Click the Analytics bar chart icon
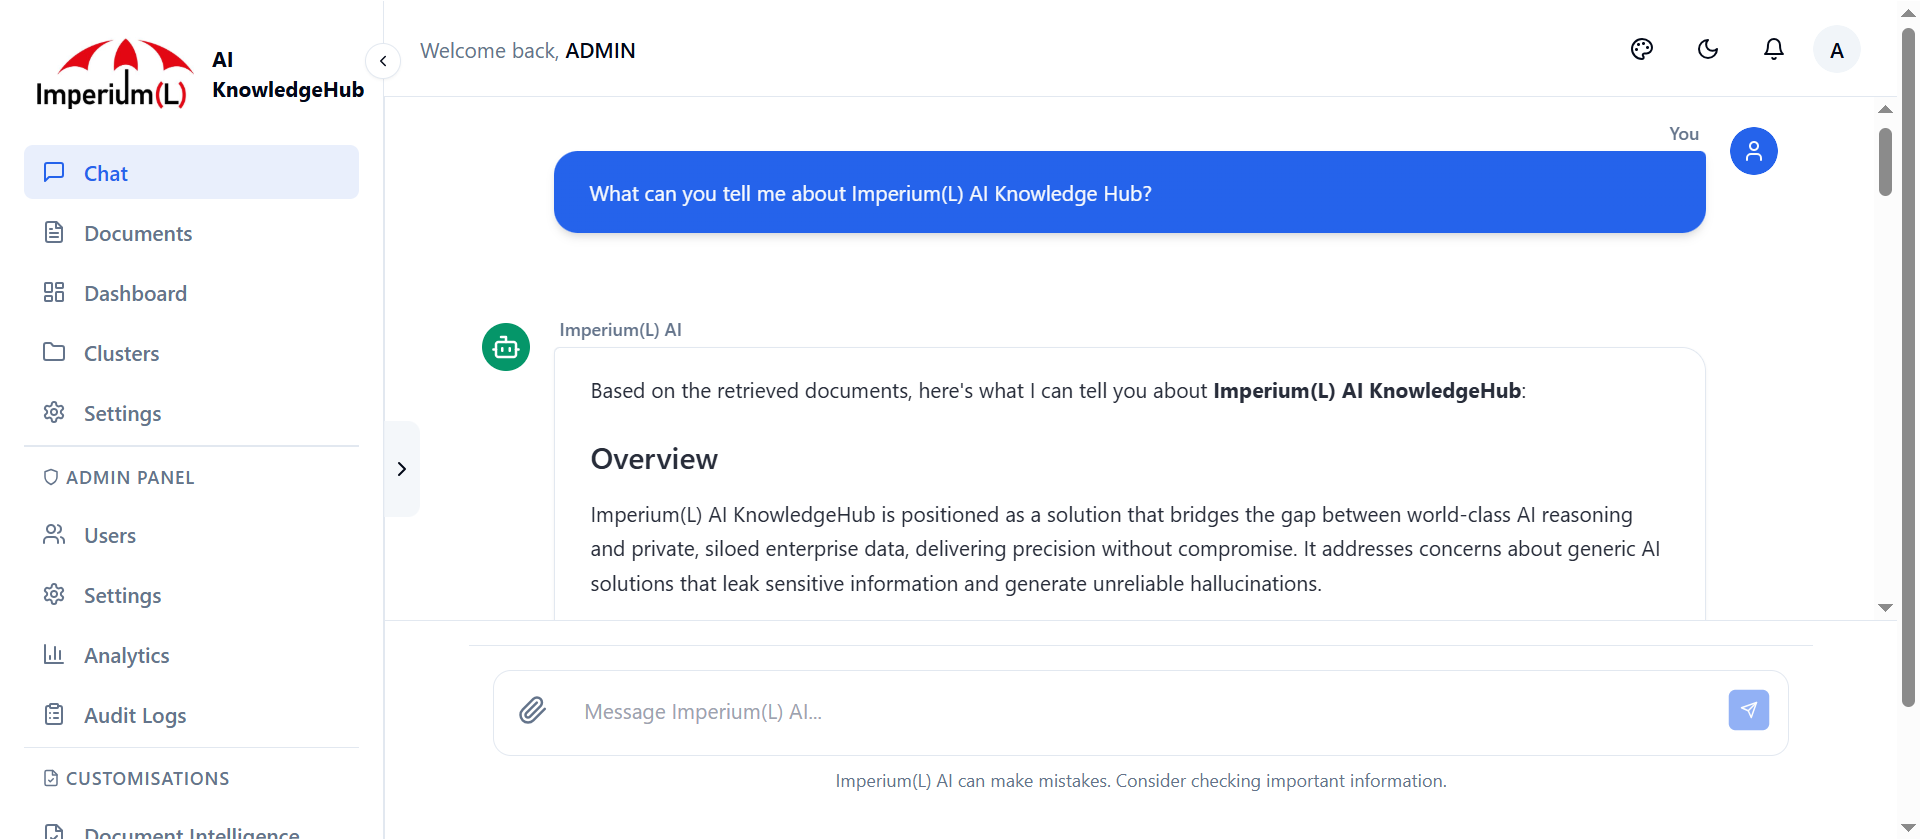Viewport: 1920px width, 839px height. (x=54, y=654)
